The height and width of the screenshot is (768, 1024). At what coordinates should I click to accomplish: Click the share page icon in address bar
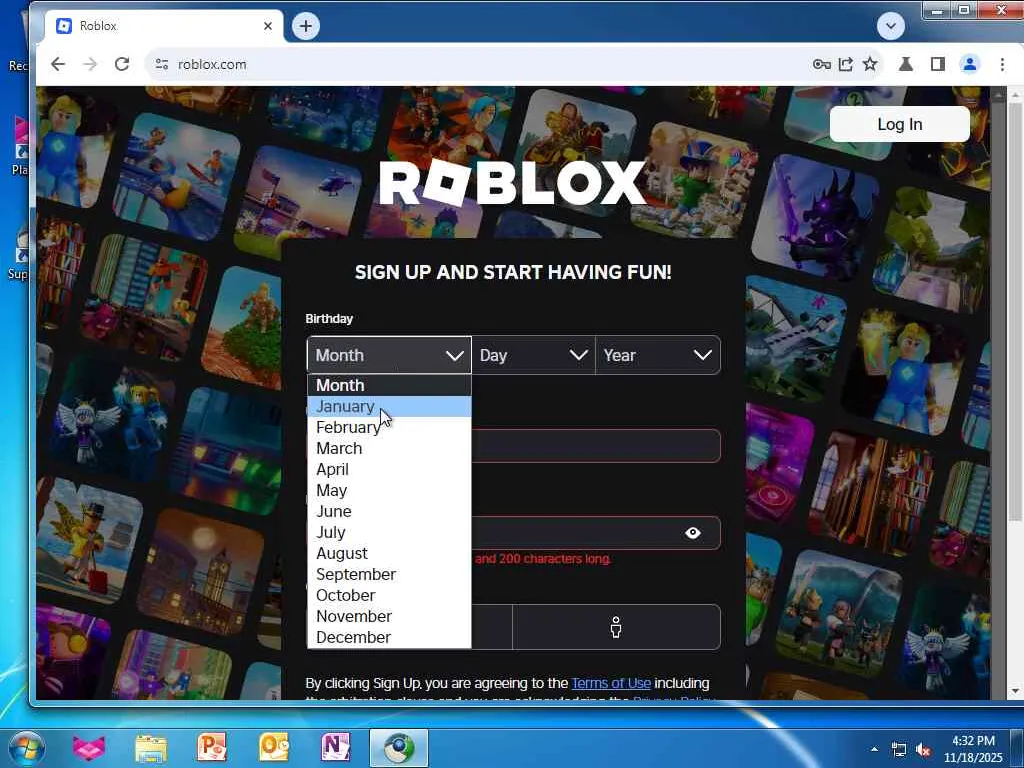coord(846,64)
